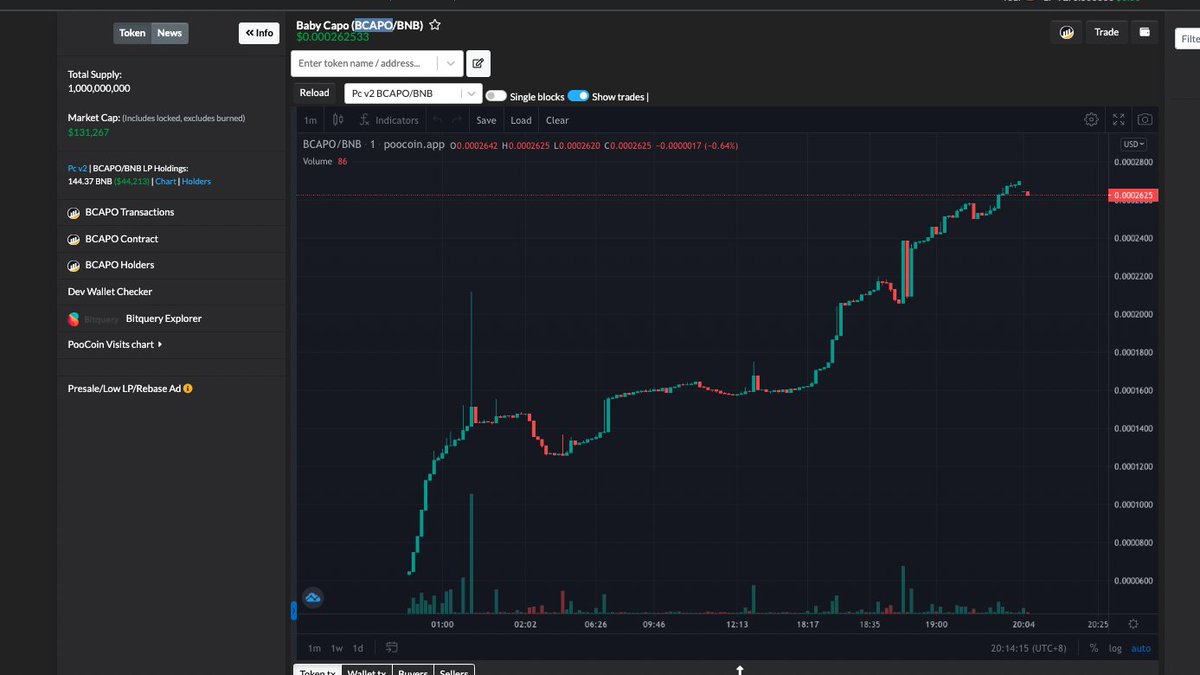Open the go-to-date calendar icon
Screen dimensions: 1200x675
[x=392, y=647]
